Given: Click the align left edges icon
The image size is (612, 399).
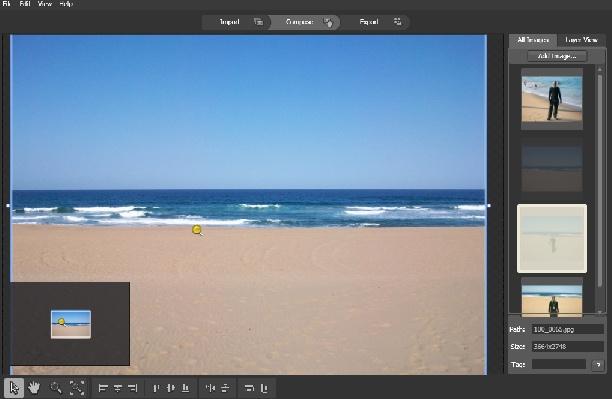Looking at the screenshot, I should pyautogui.click(x=103, y=388).
